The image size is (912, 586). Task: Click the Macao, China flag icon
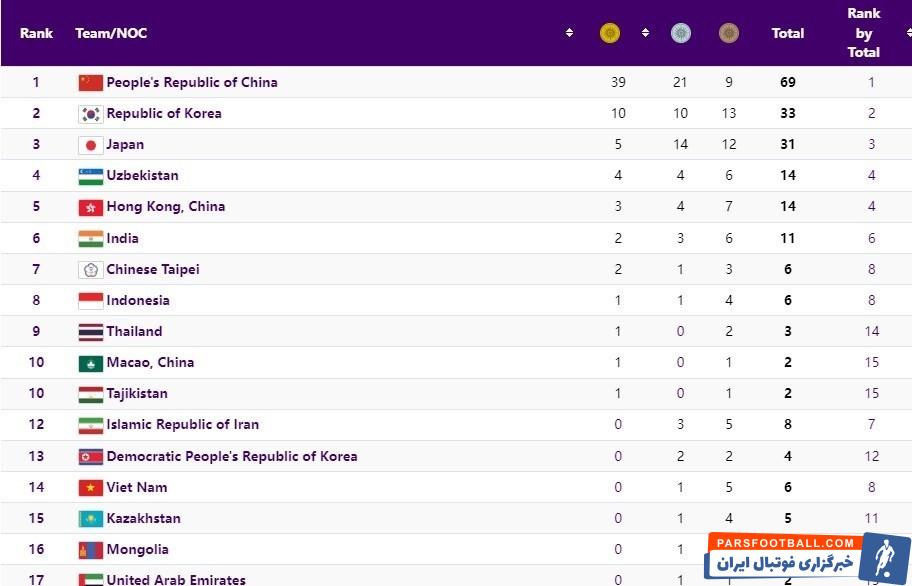point(91,363)
